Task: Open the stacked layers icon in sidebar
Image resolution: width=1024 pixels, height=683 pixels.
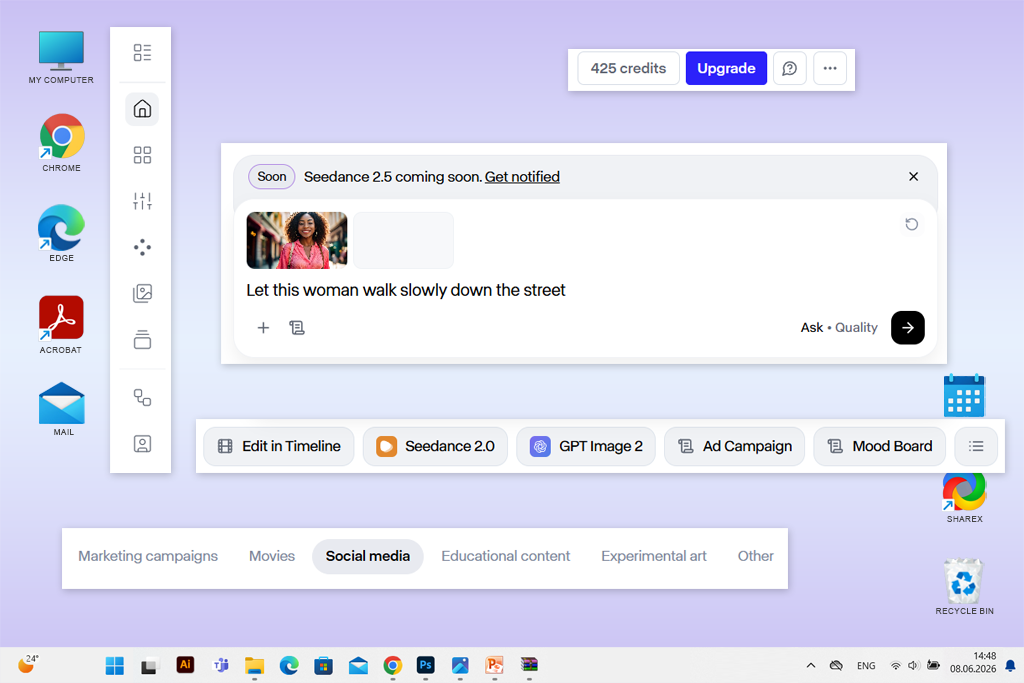Action: tap(142, 340)
